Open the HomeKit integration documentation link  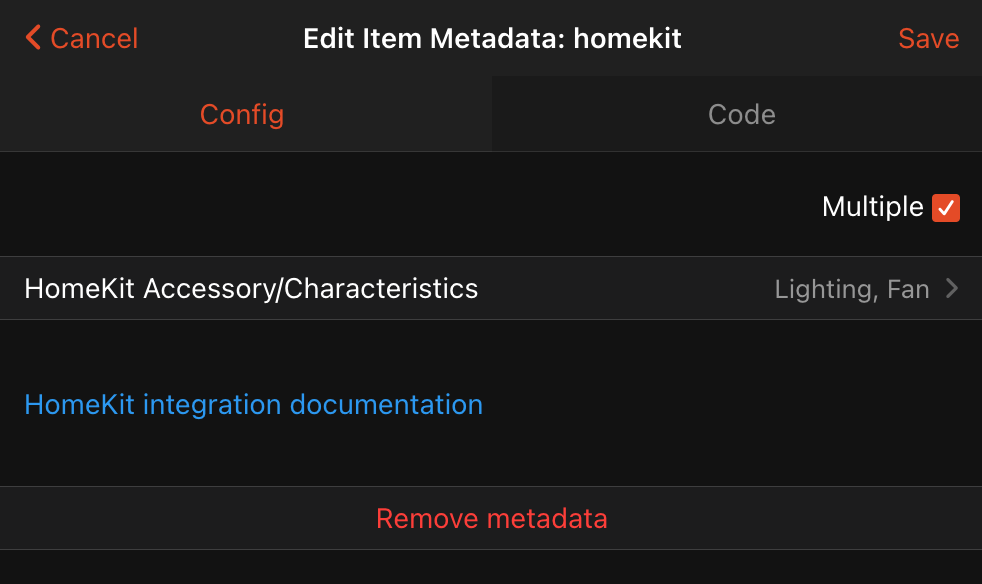click(x=253, y=404)
